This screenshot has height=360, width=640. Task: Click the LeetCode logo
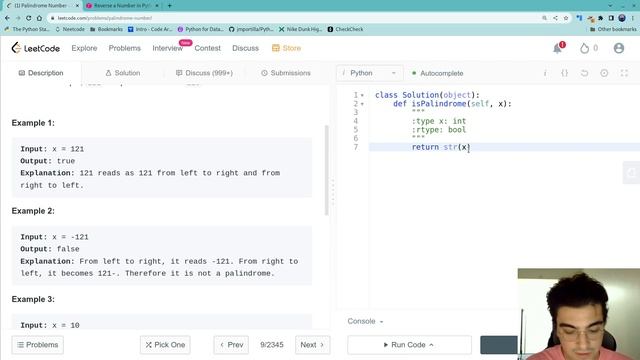pos(36,48)
